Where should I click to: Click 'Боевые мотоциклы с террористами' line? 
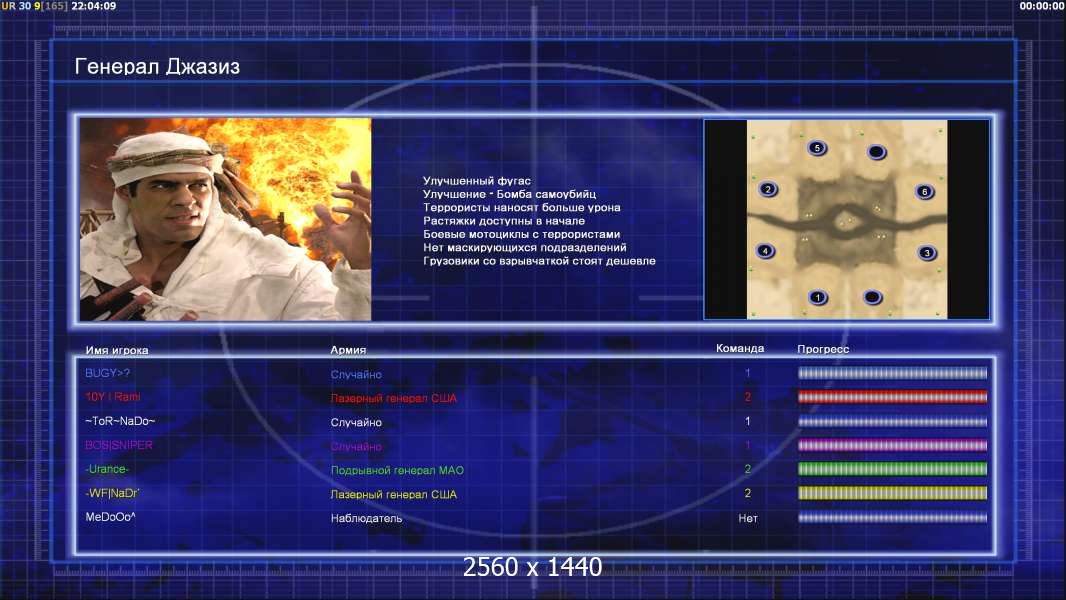521,234
